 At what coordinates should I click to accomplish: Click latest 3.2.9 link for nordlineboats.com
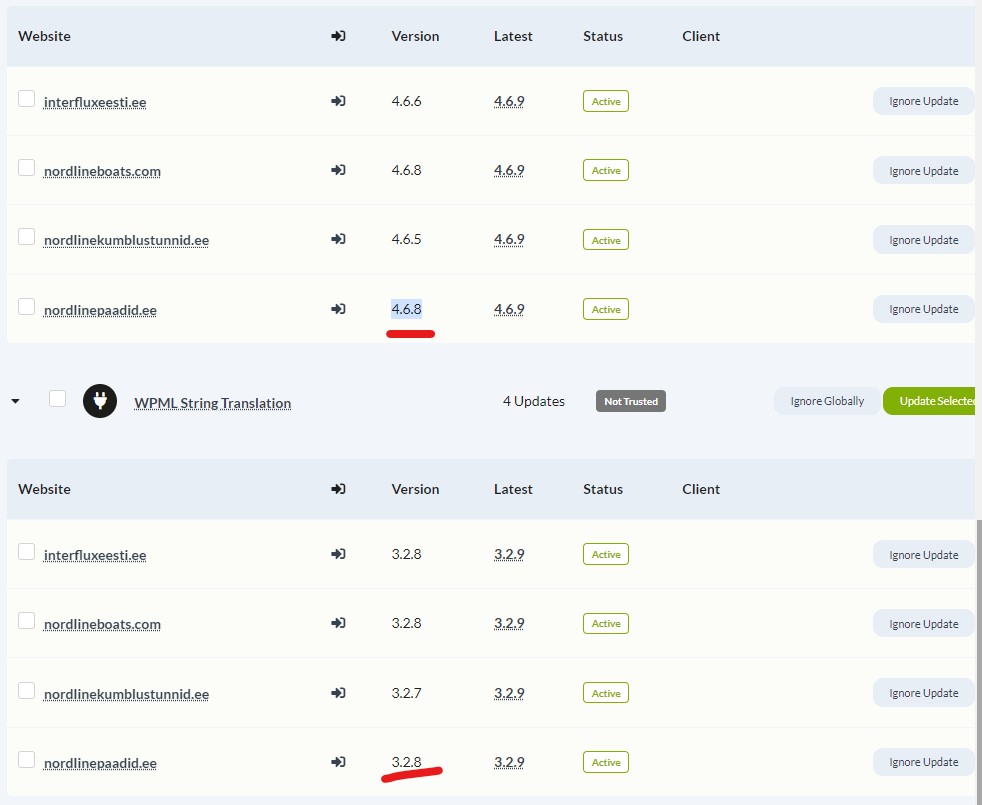[x=509, y=623]
